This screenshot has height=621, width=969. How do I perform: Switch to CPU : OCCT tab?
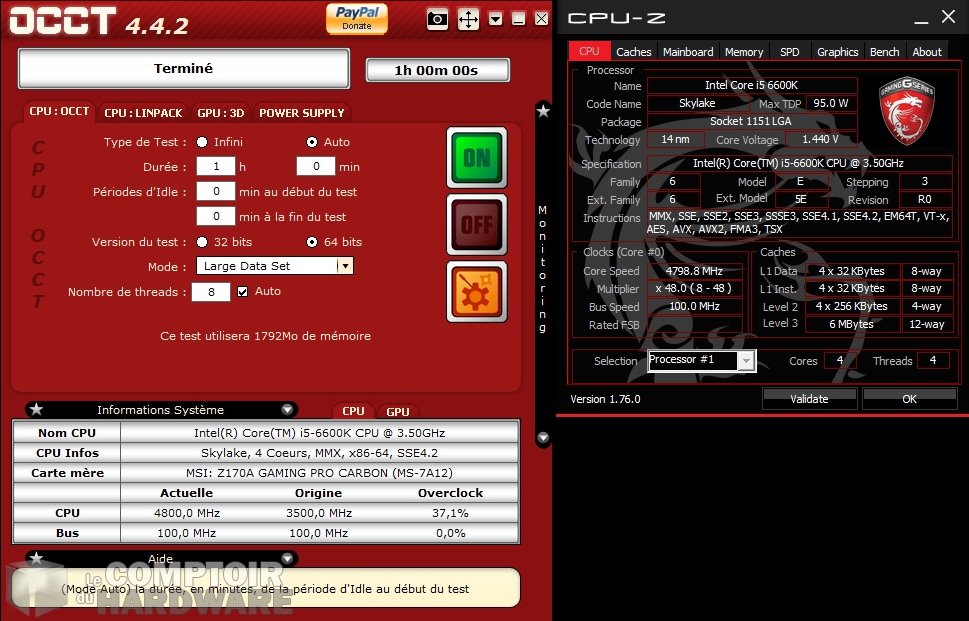click(x=59, y=111)
